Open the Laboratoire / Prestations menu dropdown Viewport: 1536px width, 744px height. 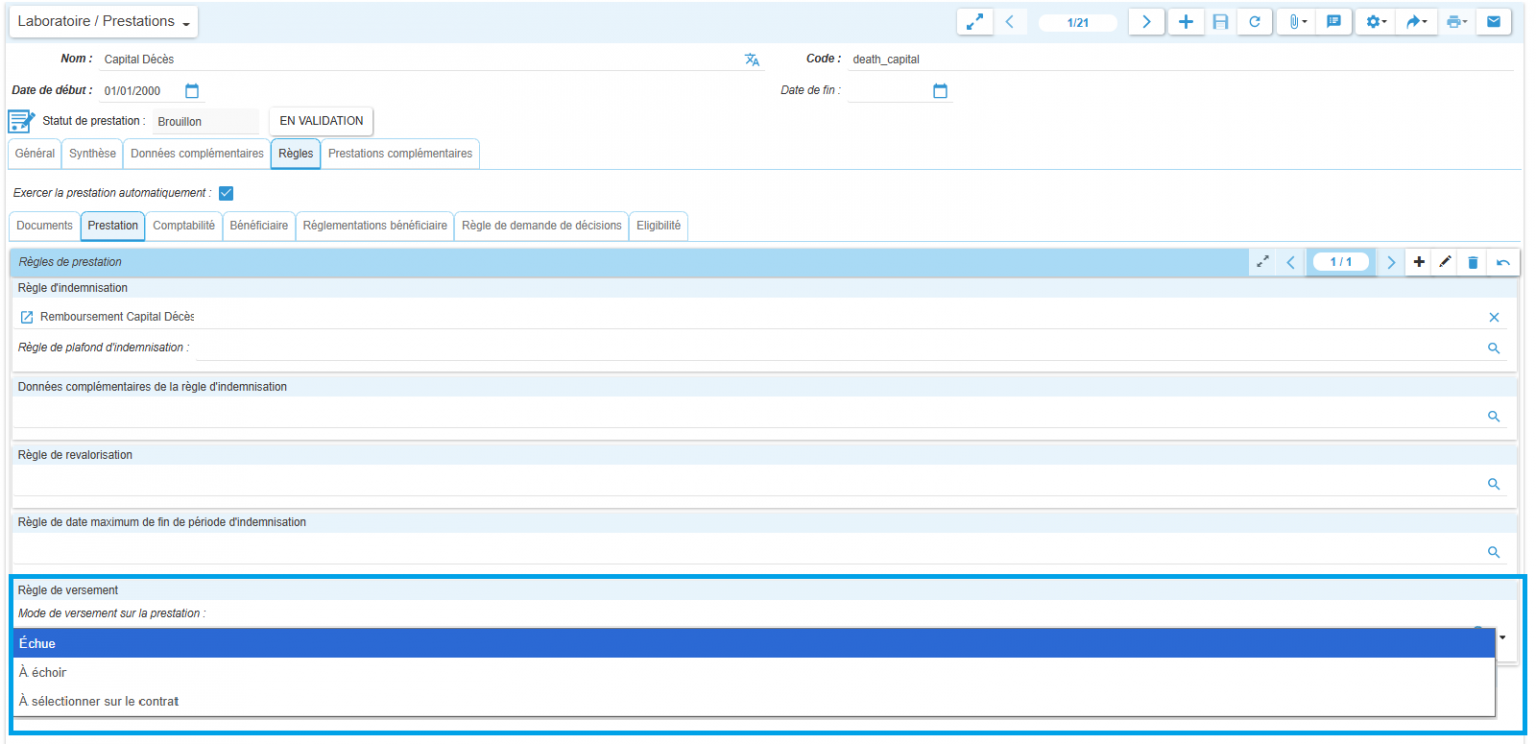103,22
